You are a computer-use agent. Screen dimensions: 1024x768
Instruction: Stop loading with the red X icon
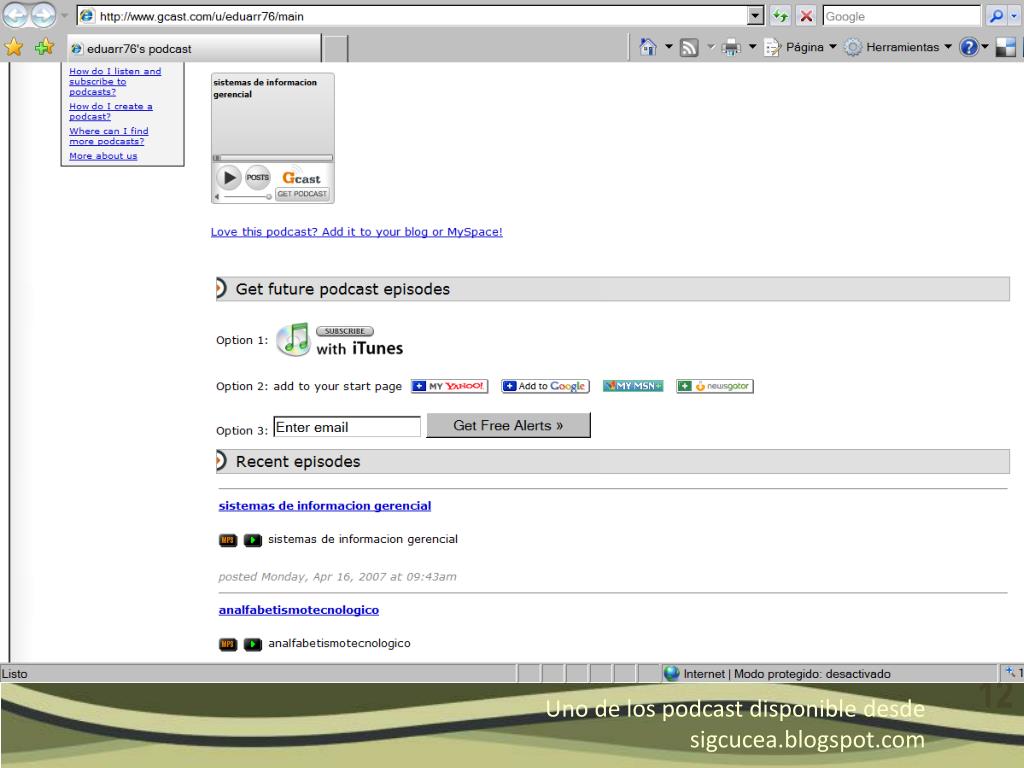pos(807,16)
